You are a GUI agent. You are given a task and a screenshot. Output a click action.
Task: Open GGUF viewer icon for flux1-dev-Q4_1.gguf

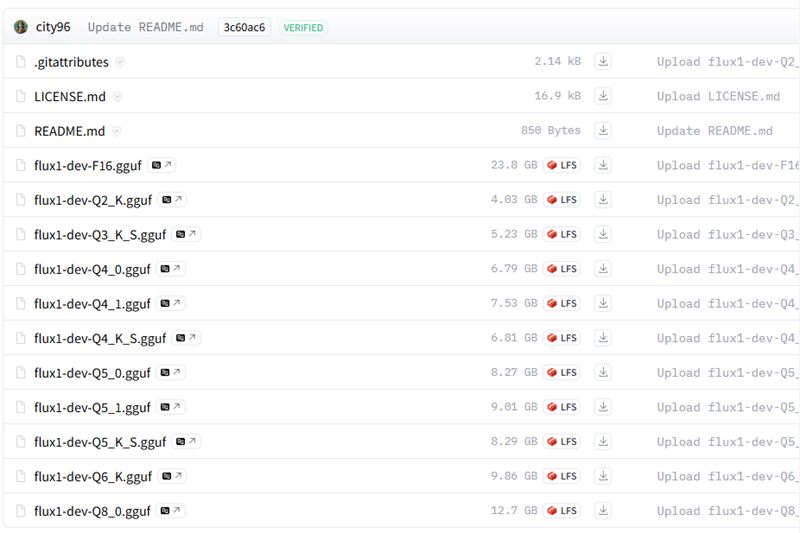click(x=170, y=303)
